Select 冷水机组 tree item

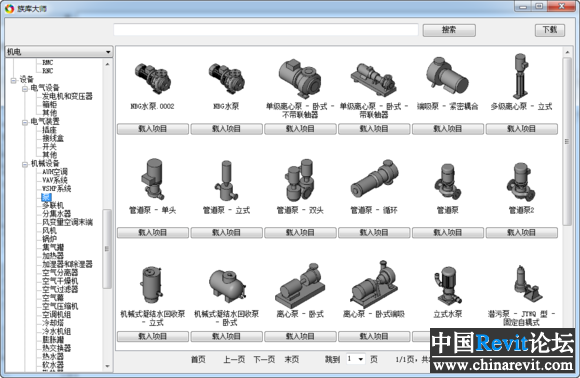coord(56,331)
